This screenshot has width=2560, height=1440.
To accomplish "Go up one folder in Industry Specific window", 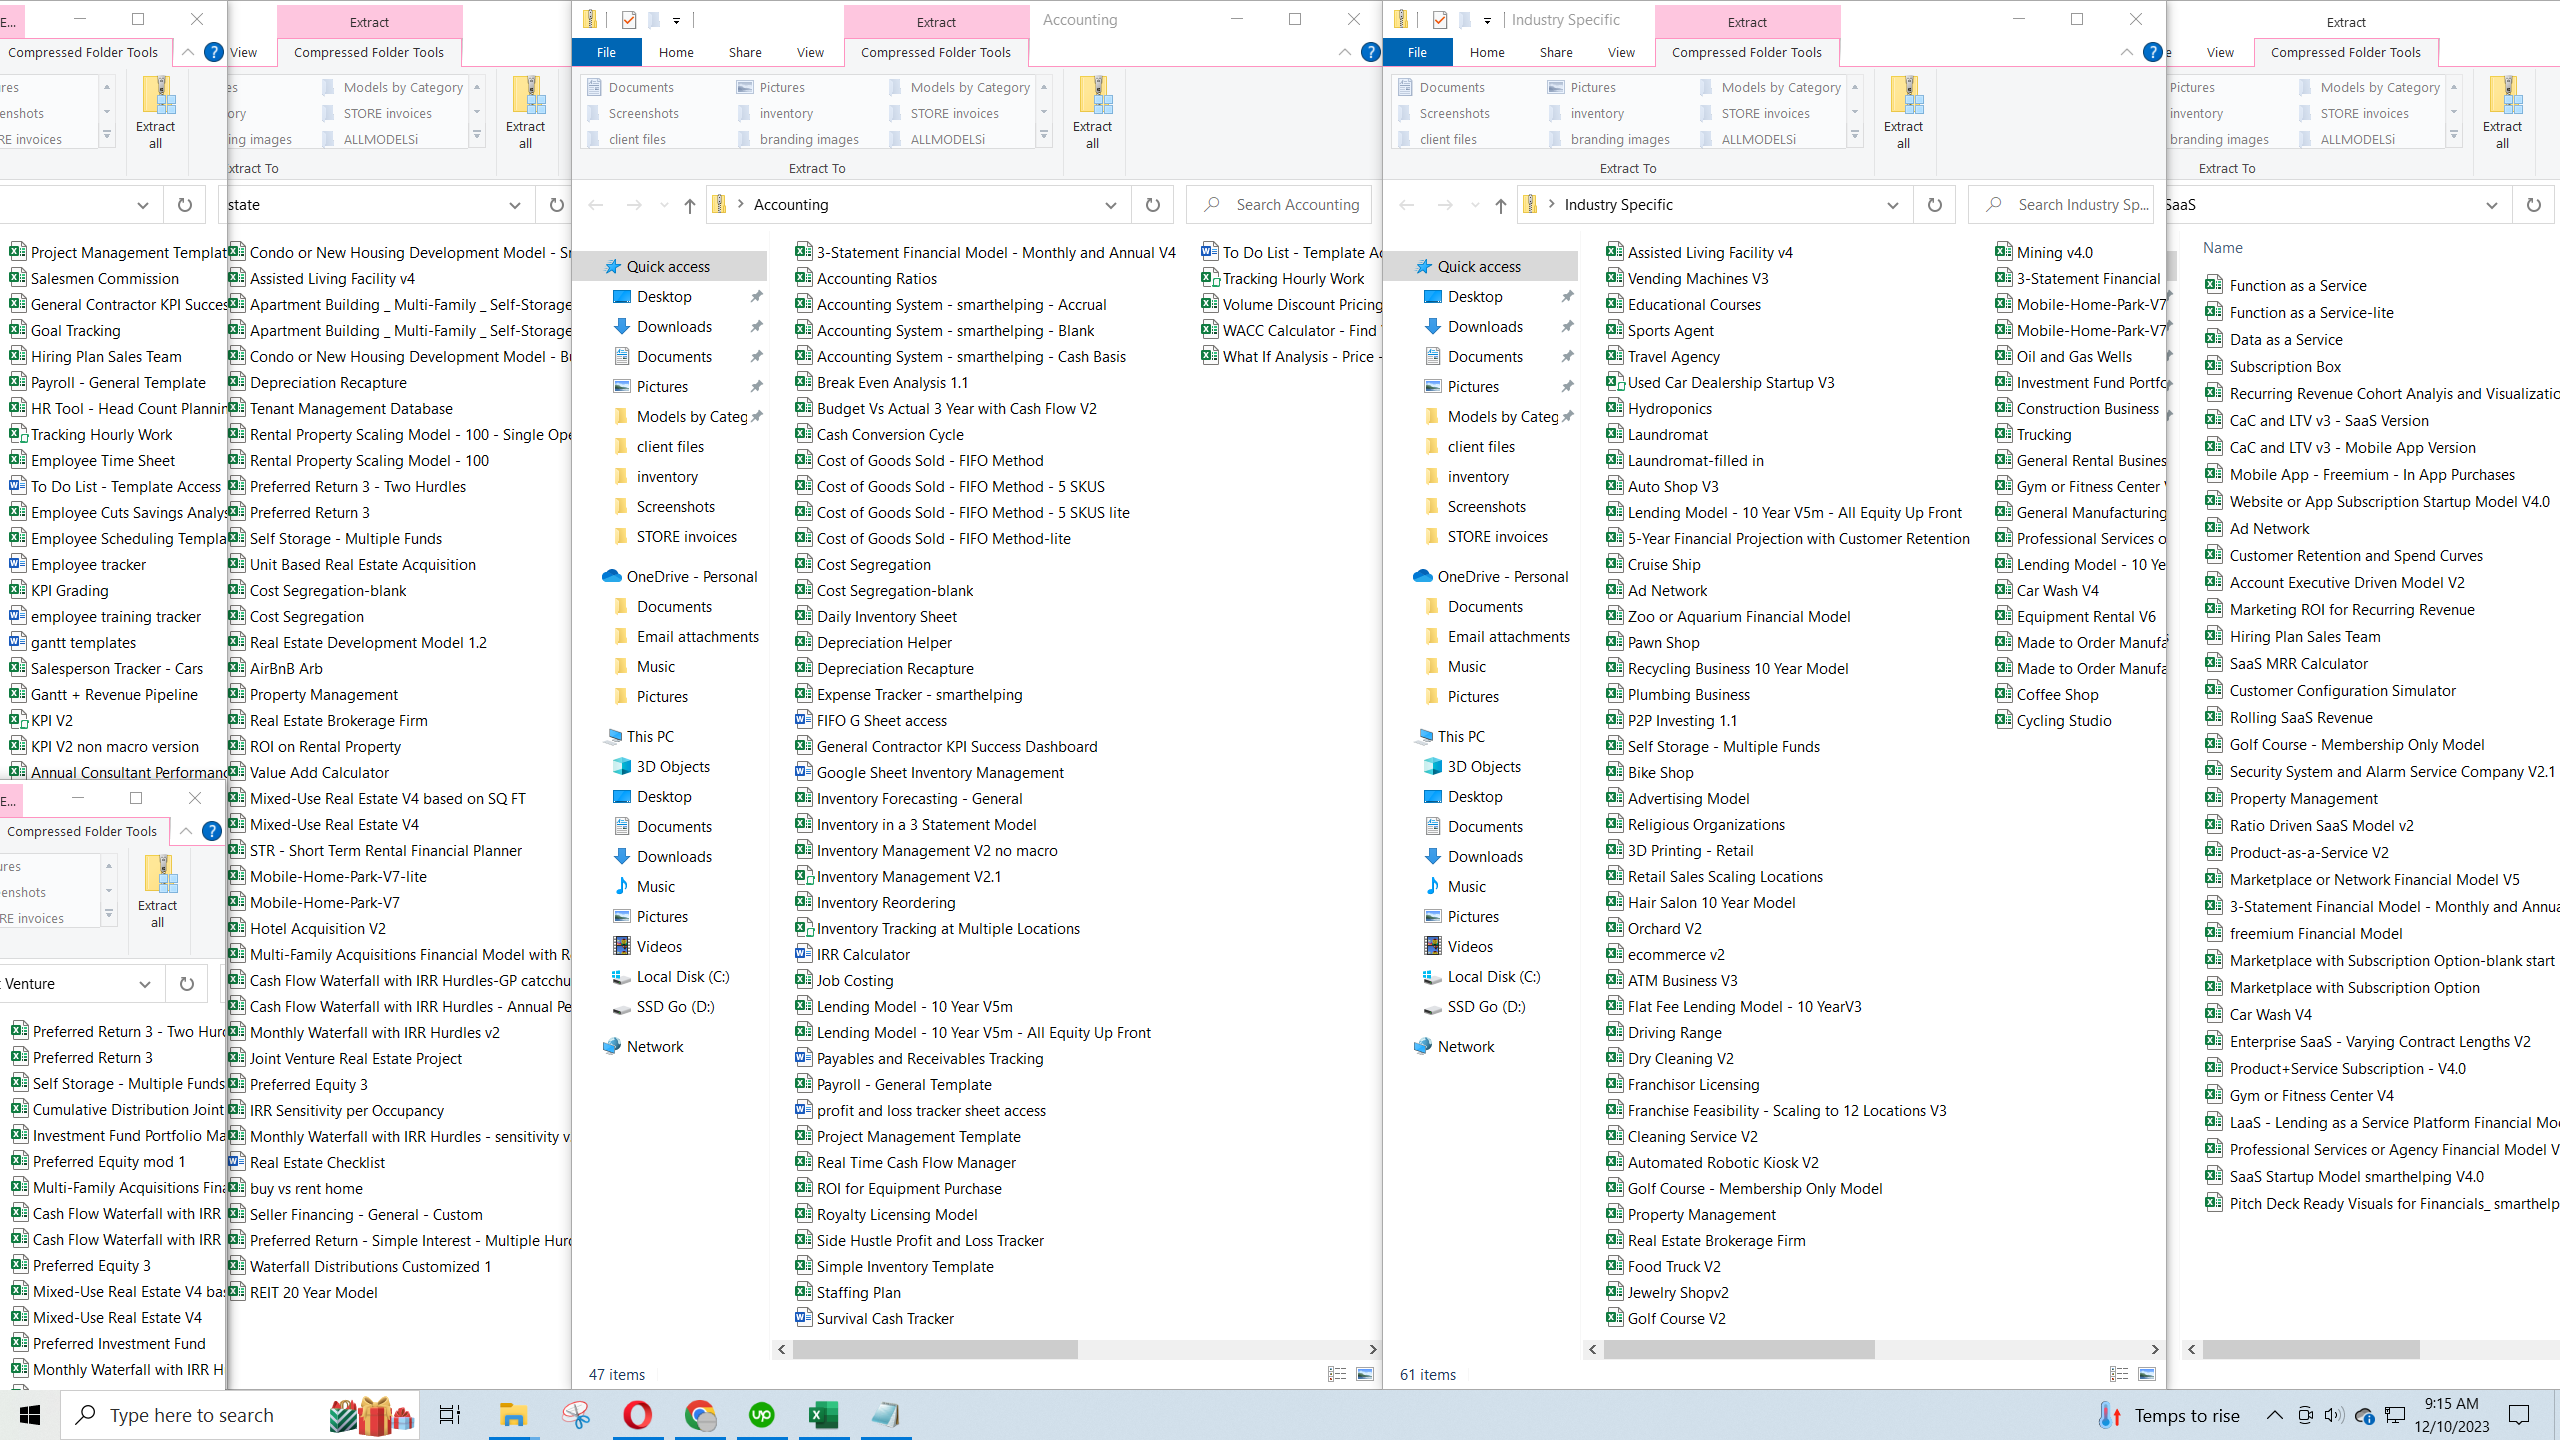I will pos(1500,205).
